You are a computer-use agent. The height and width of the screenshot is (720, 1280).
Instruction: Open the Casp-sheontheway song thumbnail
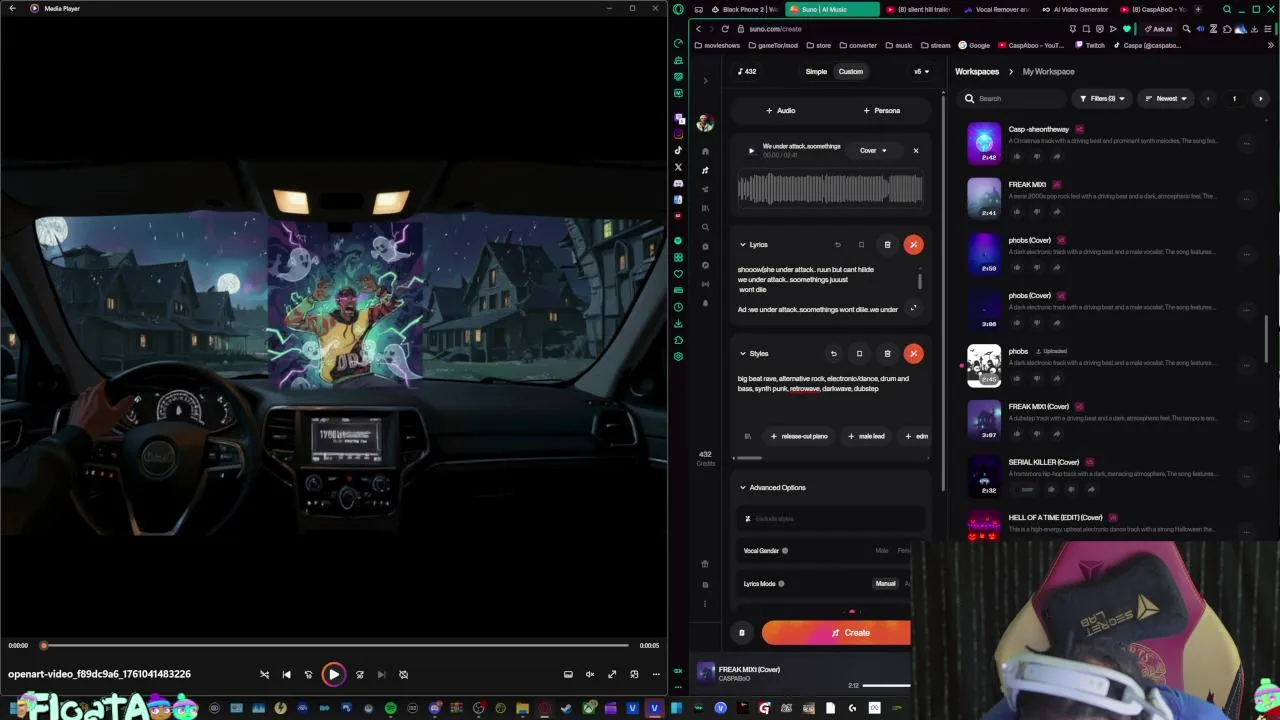[x=984, y=143]
